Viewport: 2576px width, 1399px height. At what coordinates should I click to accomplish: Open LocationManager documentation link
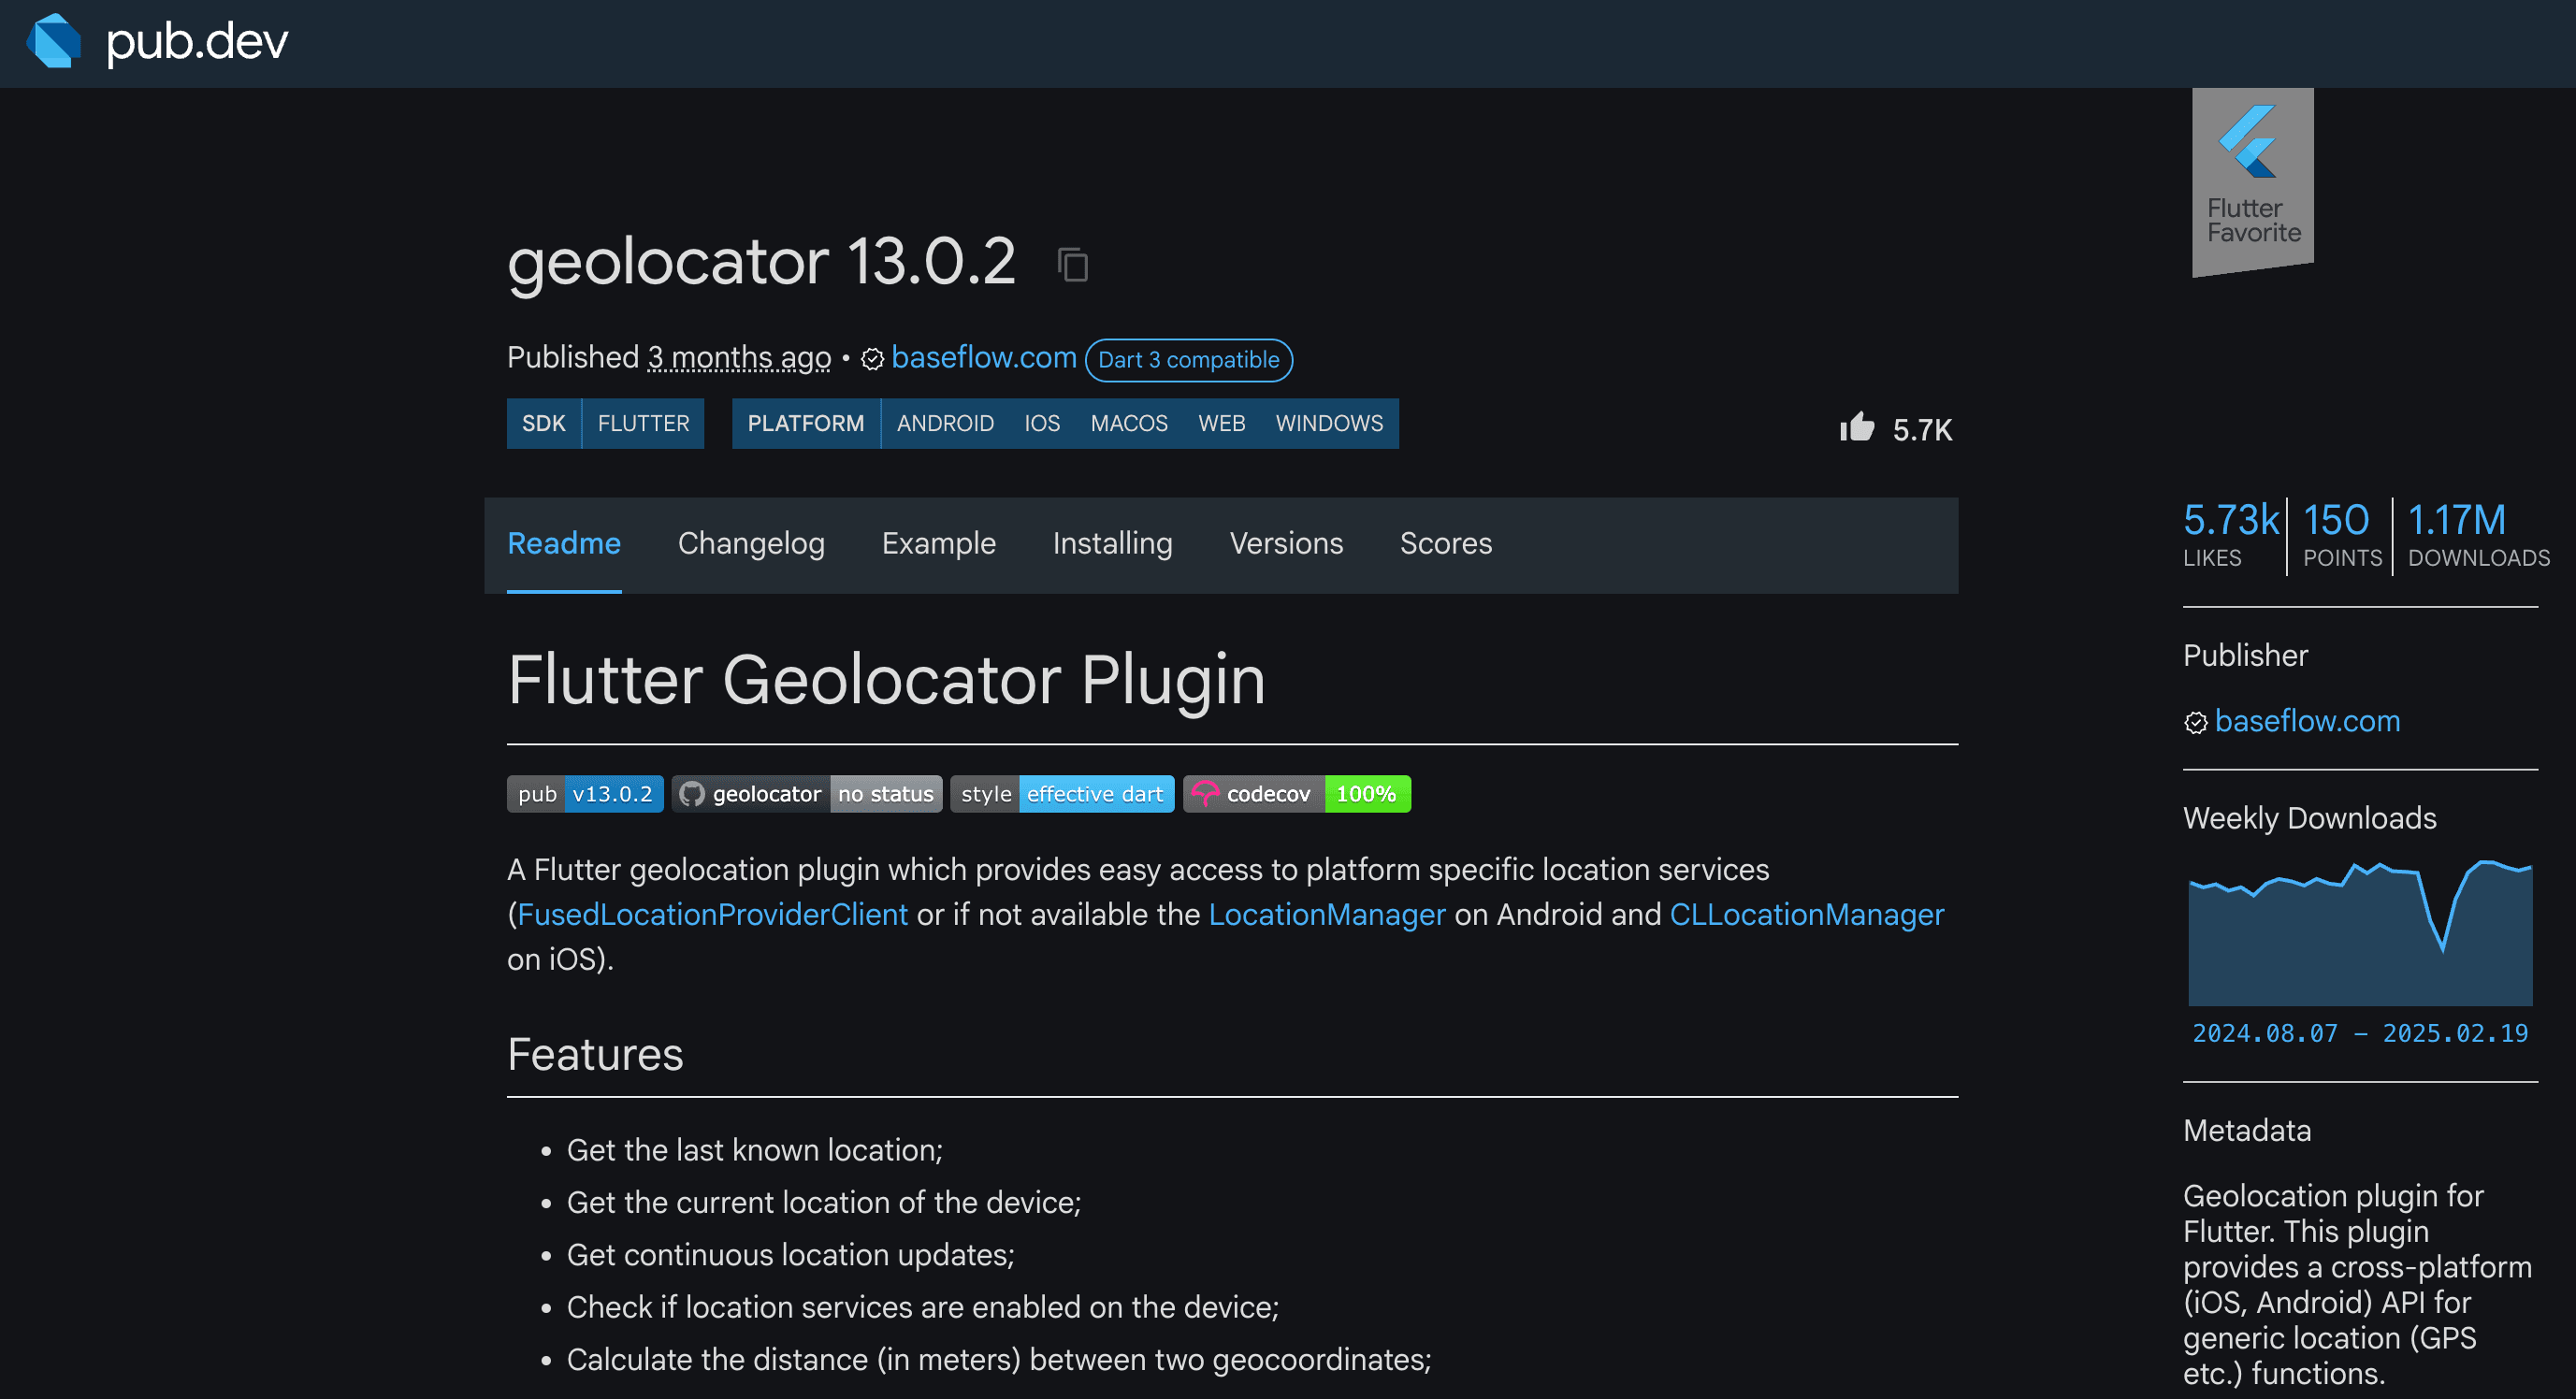(x=1327, y=915)
